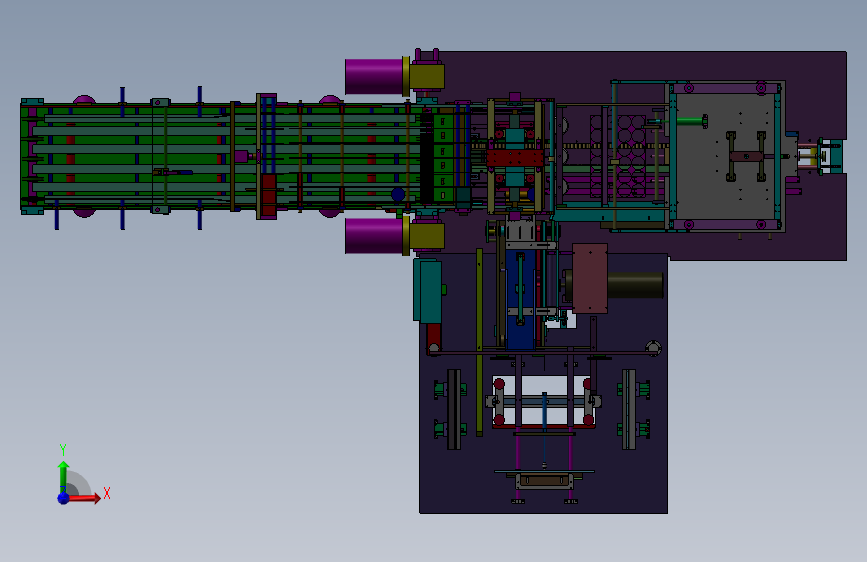867x562 pixels.
Task: Select the white rectangular opening in the lower plate
Action: coord(544,400)
